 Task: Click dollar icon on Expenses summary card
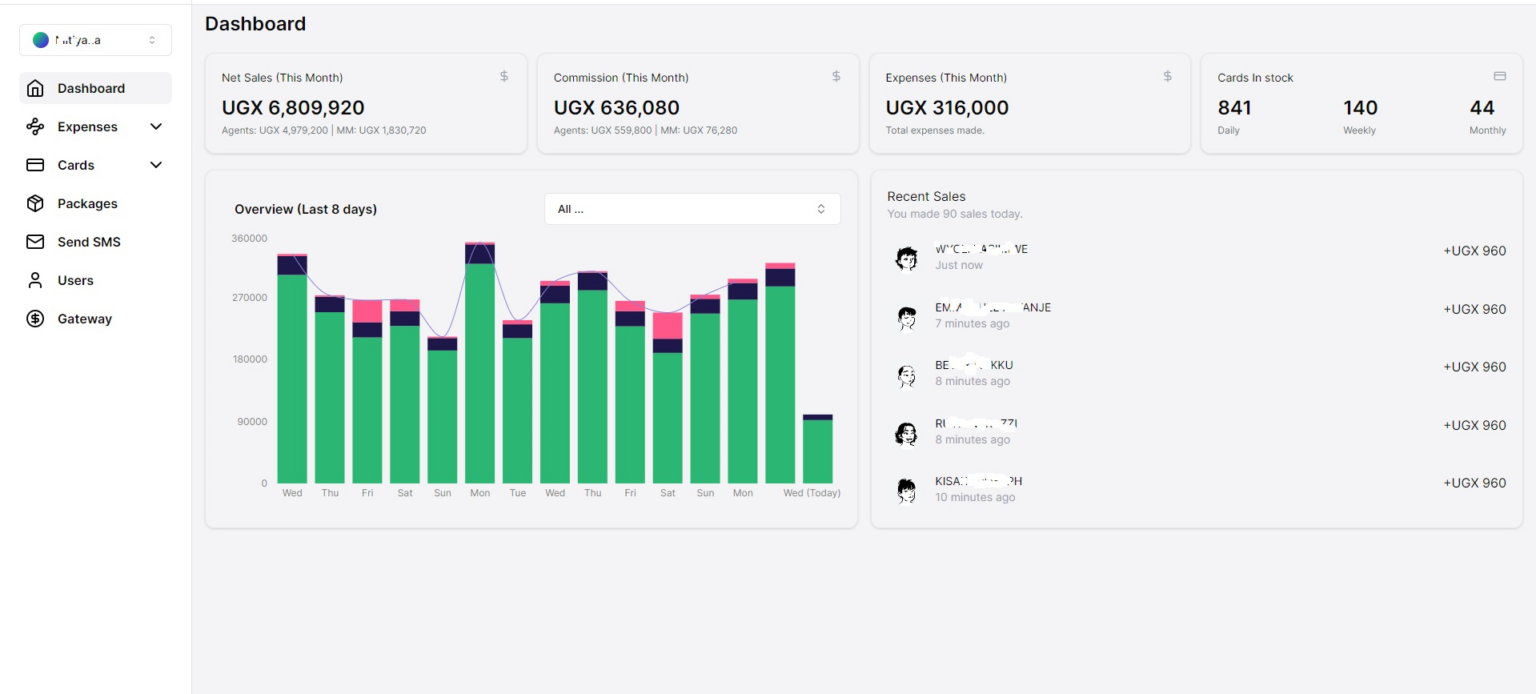tap(1167, 76)
